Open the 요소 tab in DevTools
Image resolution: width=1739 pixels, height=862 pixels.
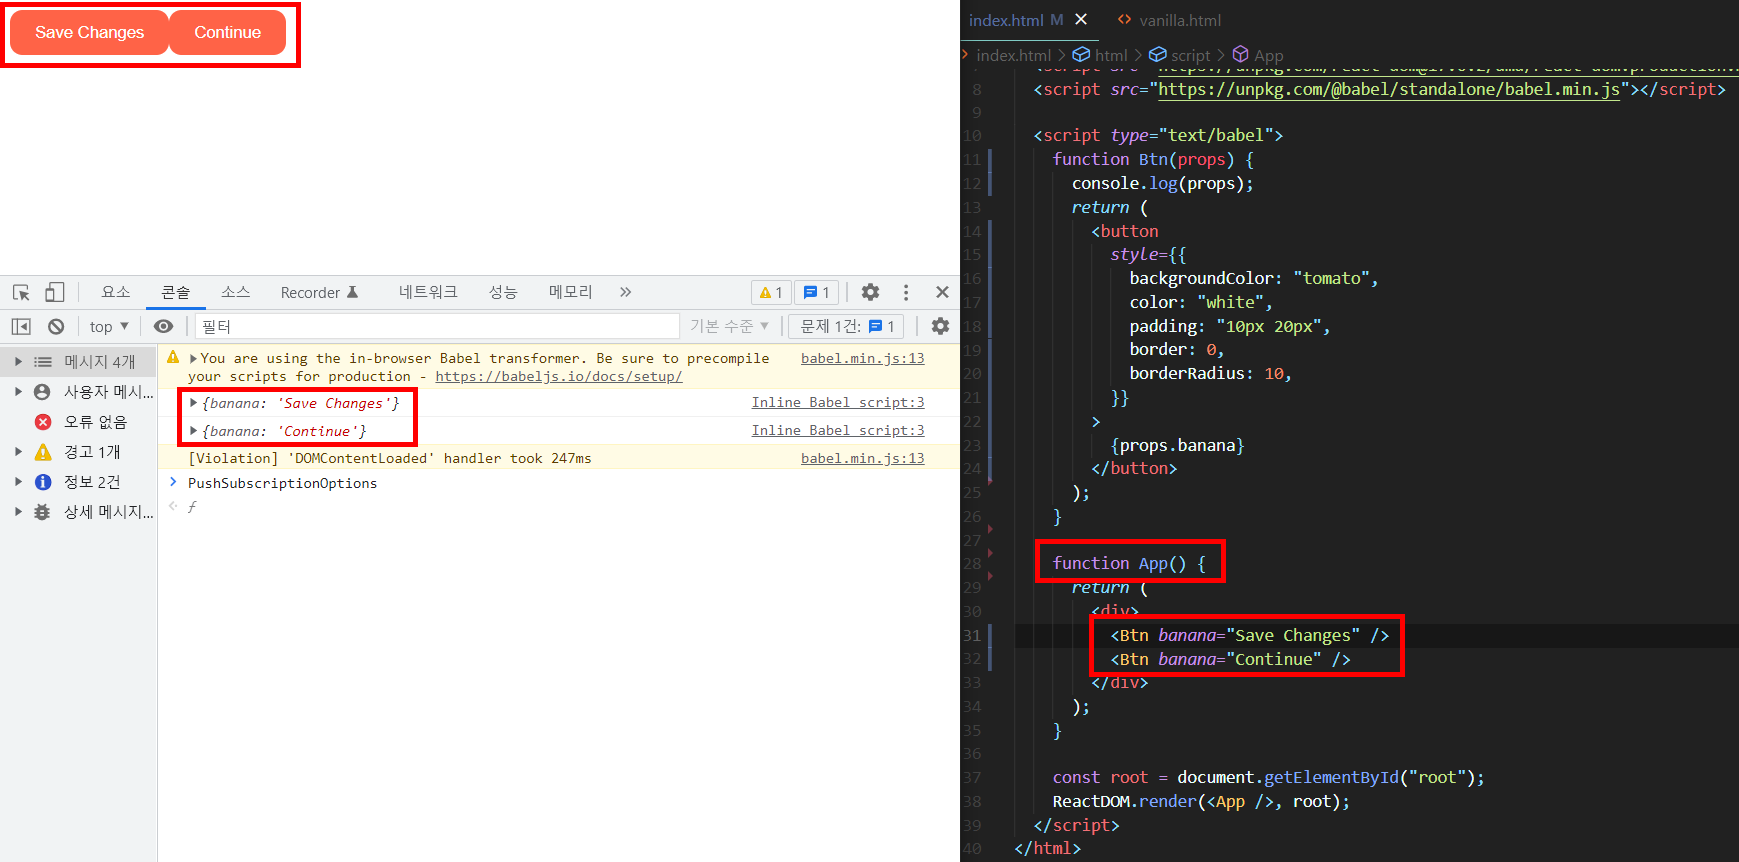click(x=116, y=292)
